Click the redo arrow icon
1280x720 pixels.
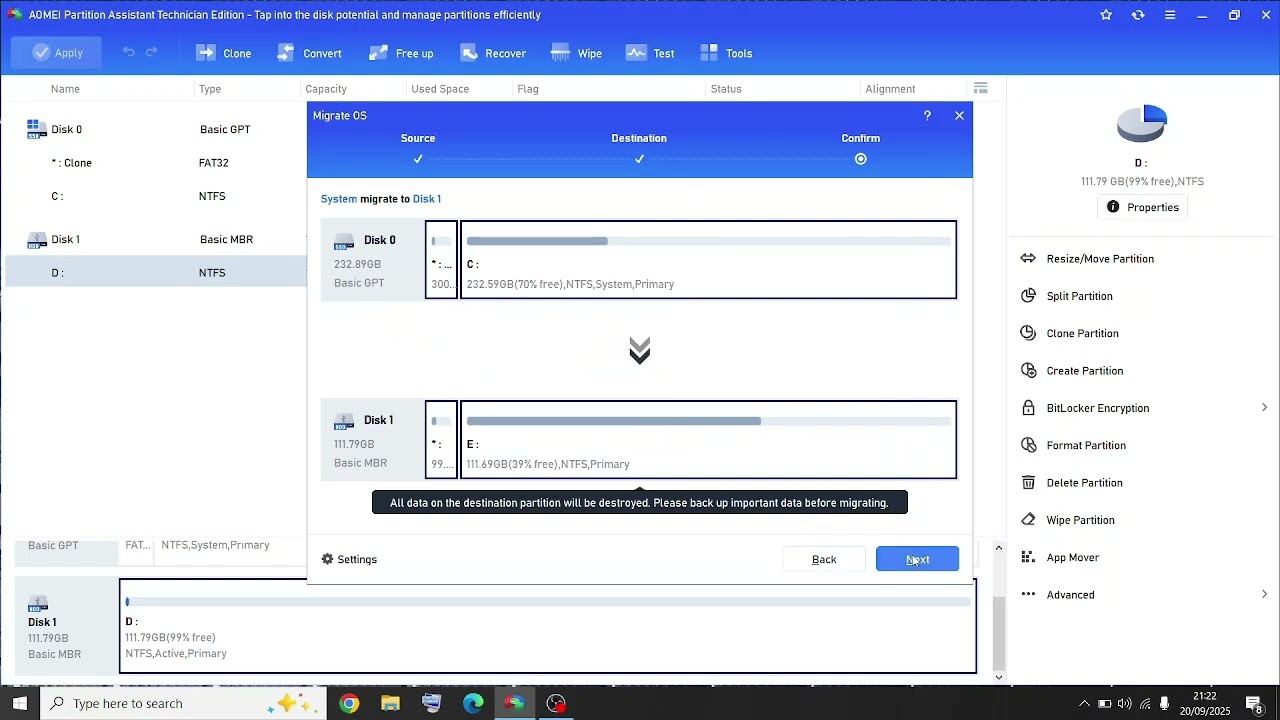152,52
